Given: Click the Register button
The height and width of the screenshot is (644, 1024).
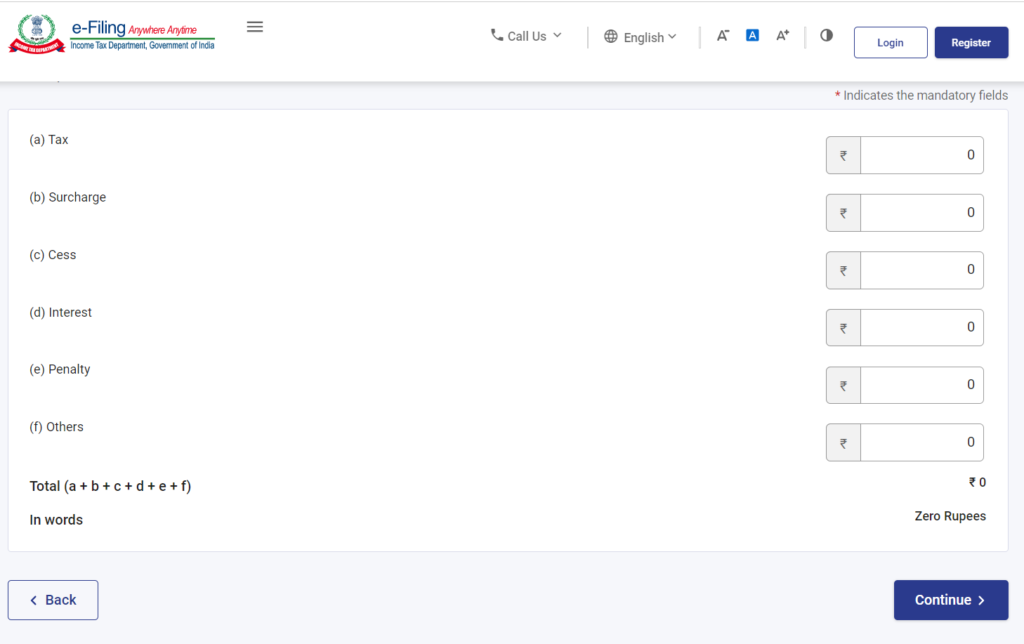Looking at the screenshot, I should 971,43.
